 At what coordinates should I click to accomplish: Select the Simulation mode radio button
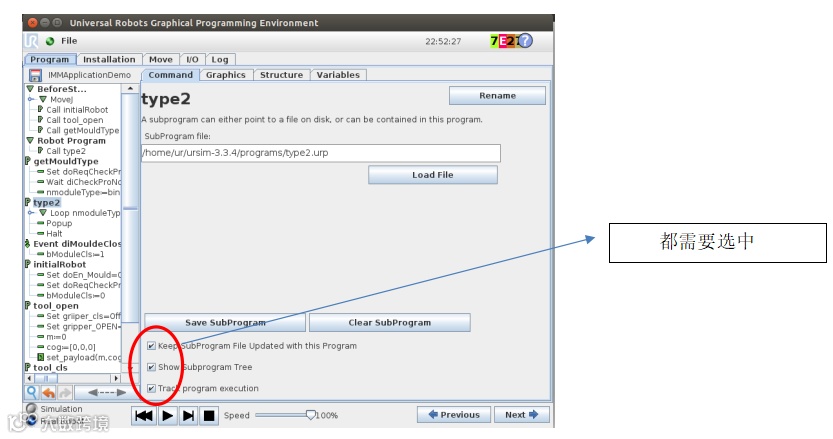pyautogui.click(x=32, y=408)
